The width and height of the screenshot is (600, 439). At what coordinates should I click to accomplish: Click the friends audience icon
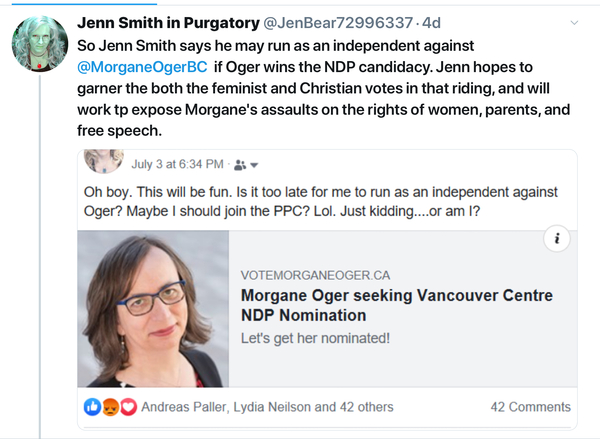pos(239,163)
